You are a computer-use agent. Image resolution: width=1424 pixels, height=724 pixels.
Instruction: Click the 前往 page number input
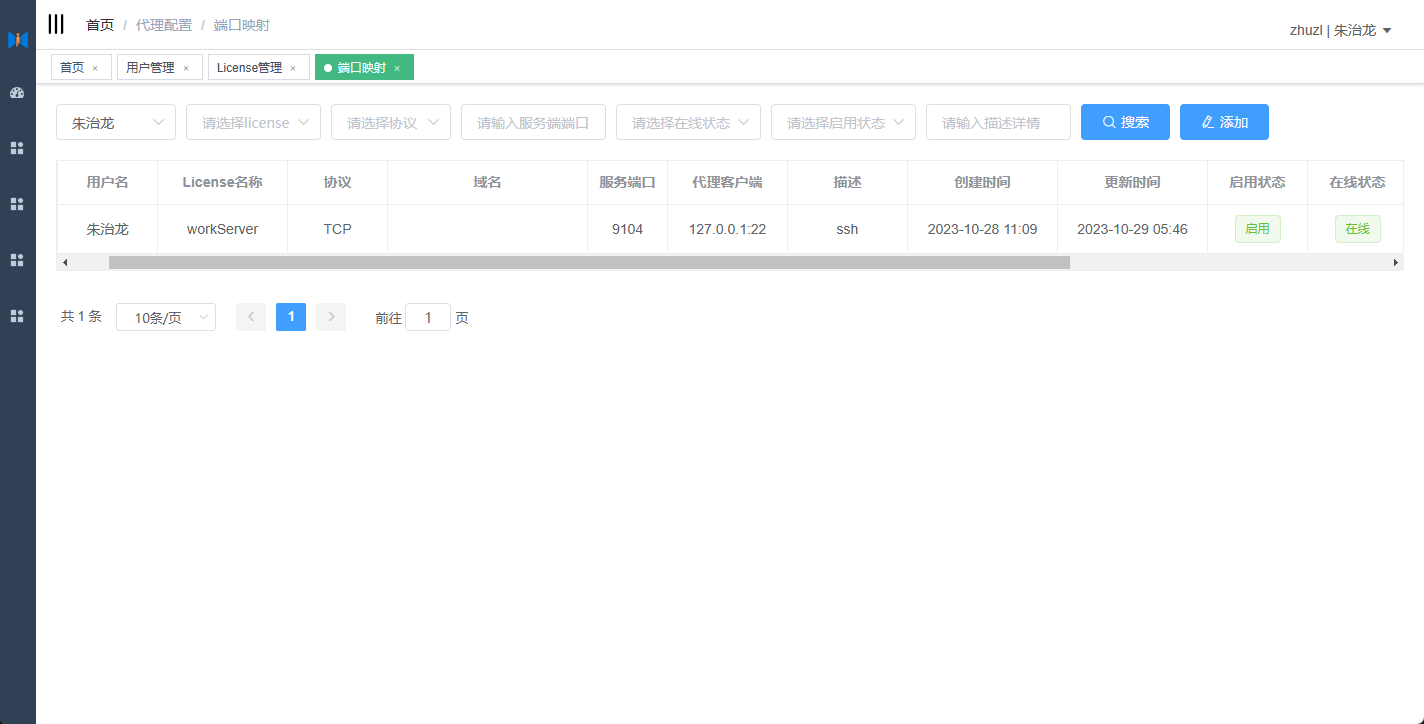click(x=428, y=317)
